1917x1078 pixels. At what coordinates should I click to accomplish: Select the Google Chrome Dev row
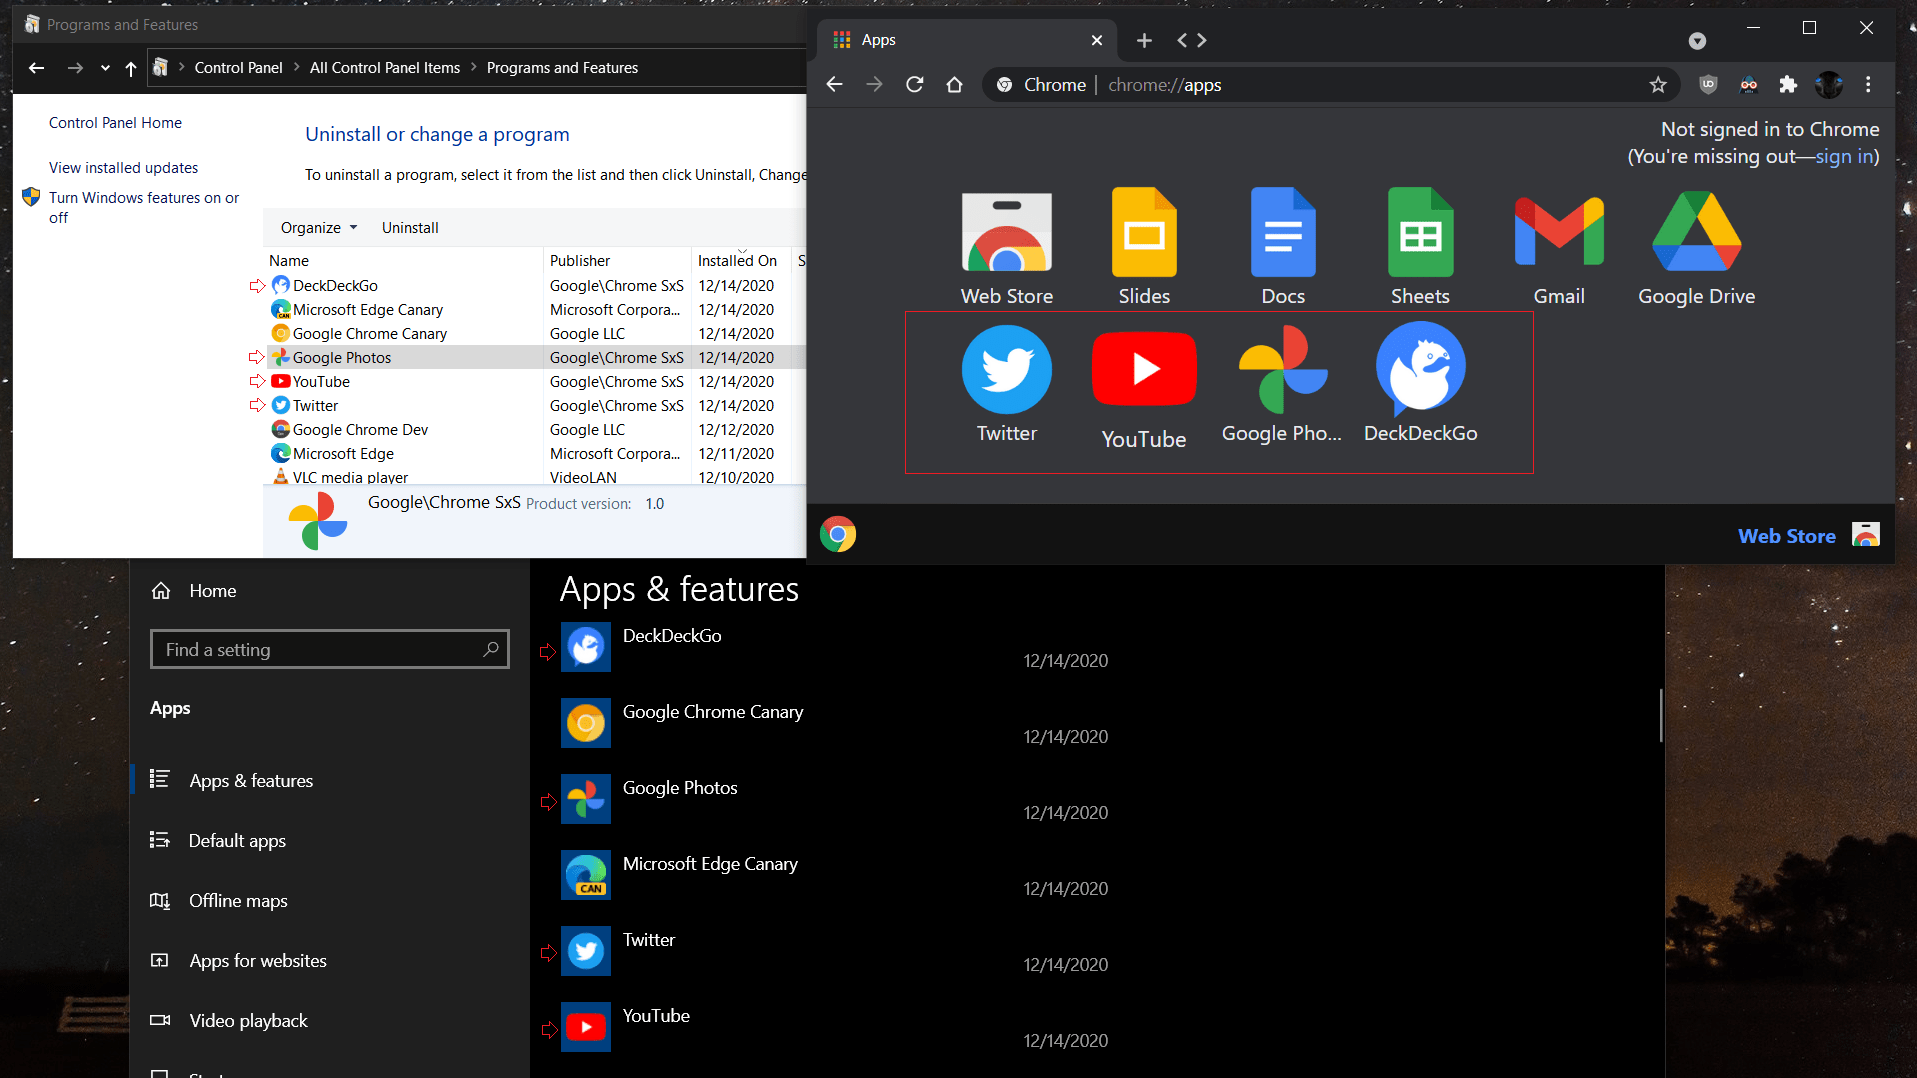pos(360,430)
